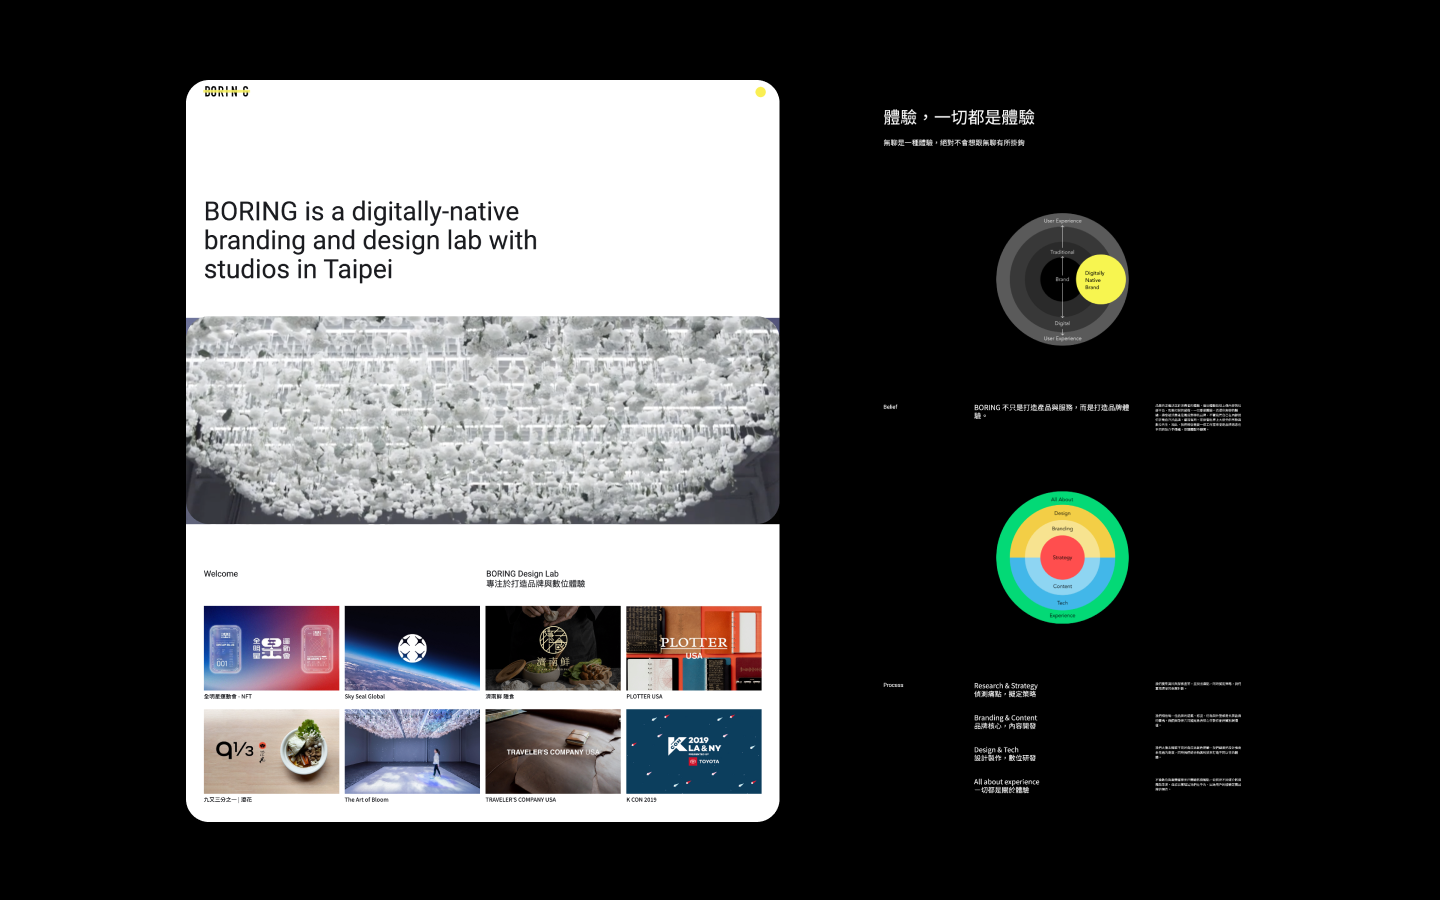Click the red Strategy circle in diagram
The width and height of the screenshot is (1440, 900).
click(1062, 557)
